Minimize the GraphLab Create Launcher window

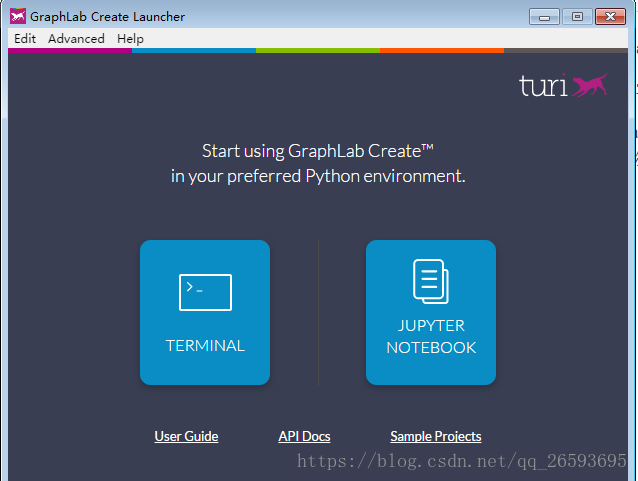[544, 17]
